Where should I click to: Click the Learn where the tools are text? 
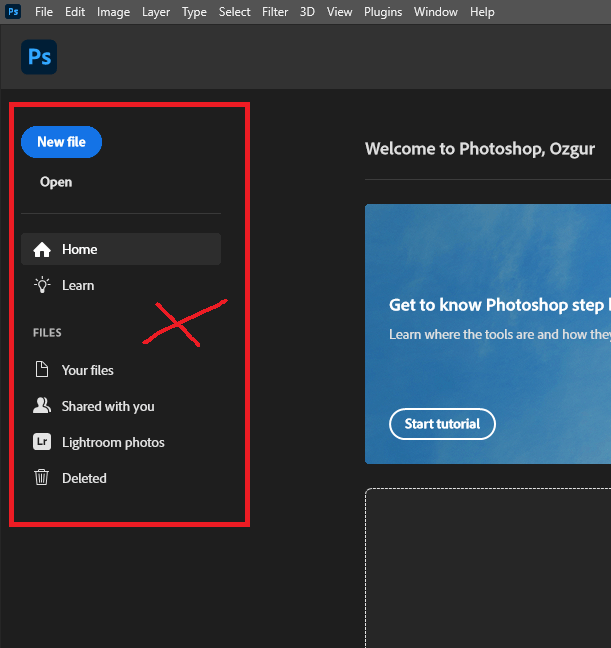(x=500, y=334)
